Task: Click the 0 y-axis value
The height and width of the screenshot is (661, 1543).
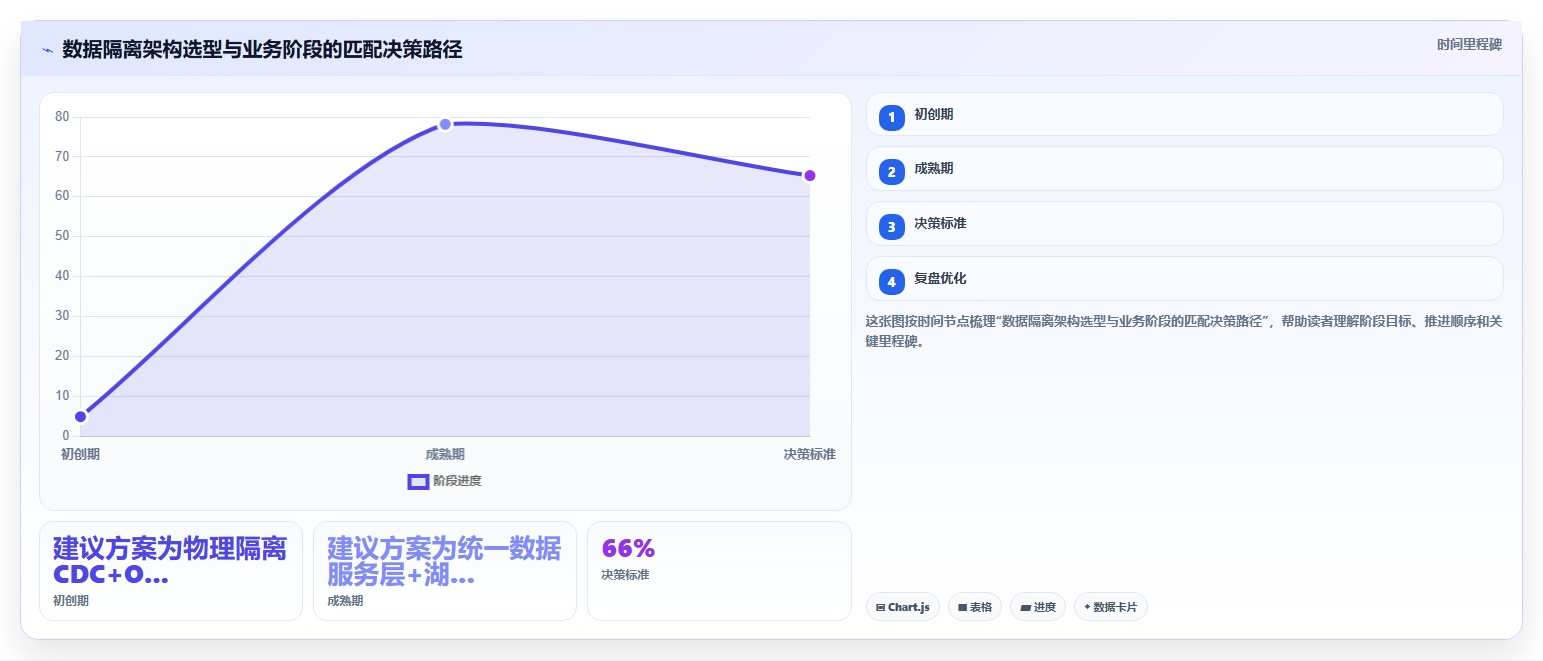Action: [x=66, y=436]
